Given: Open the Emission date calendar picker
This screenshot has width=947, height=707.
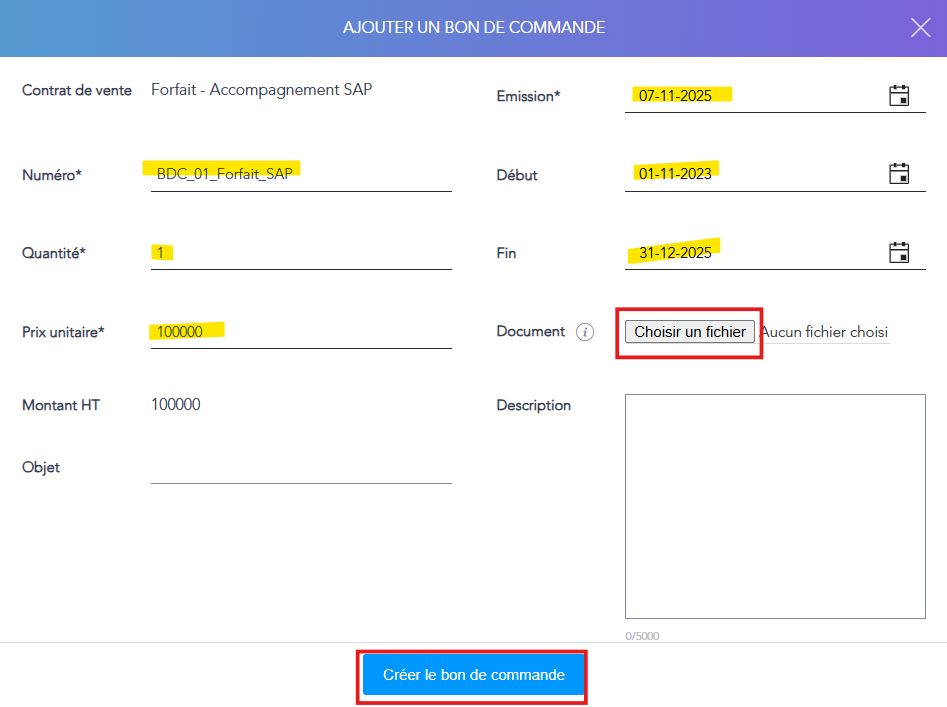Looking at the screenshot, I should (x=898, y=95).
